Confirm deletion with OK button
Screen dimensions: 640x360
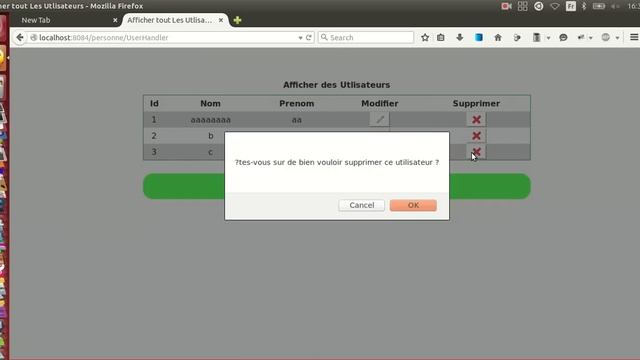[x=413, y=205]
